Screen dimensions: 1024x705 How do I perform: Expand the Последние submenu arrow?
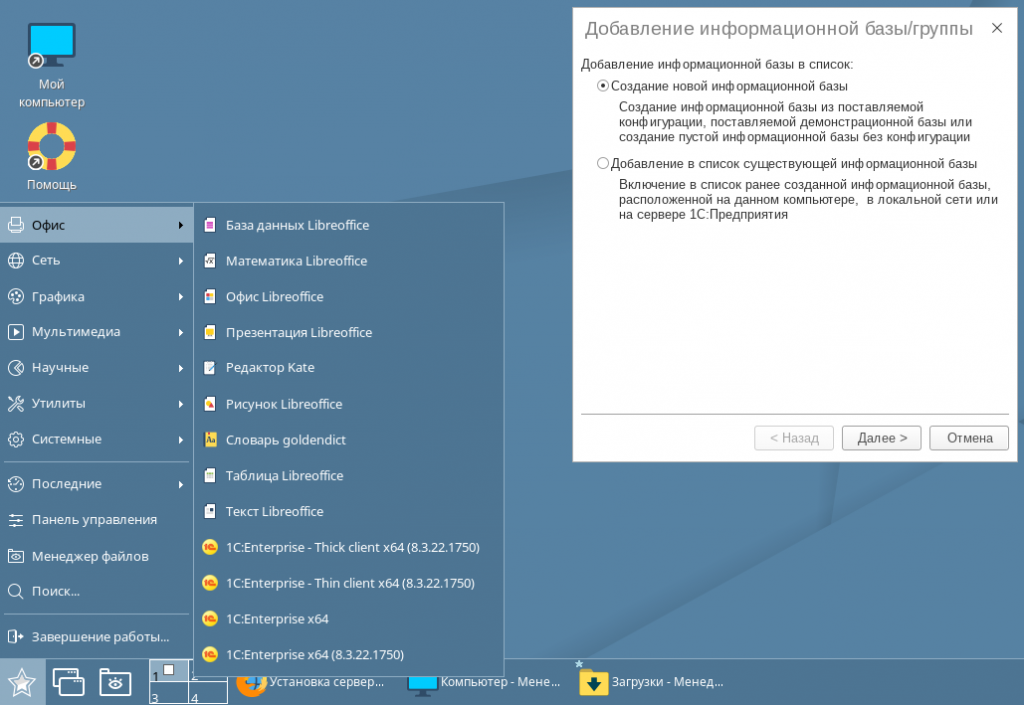click(181, 484)
